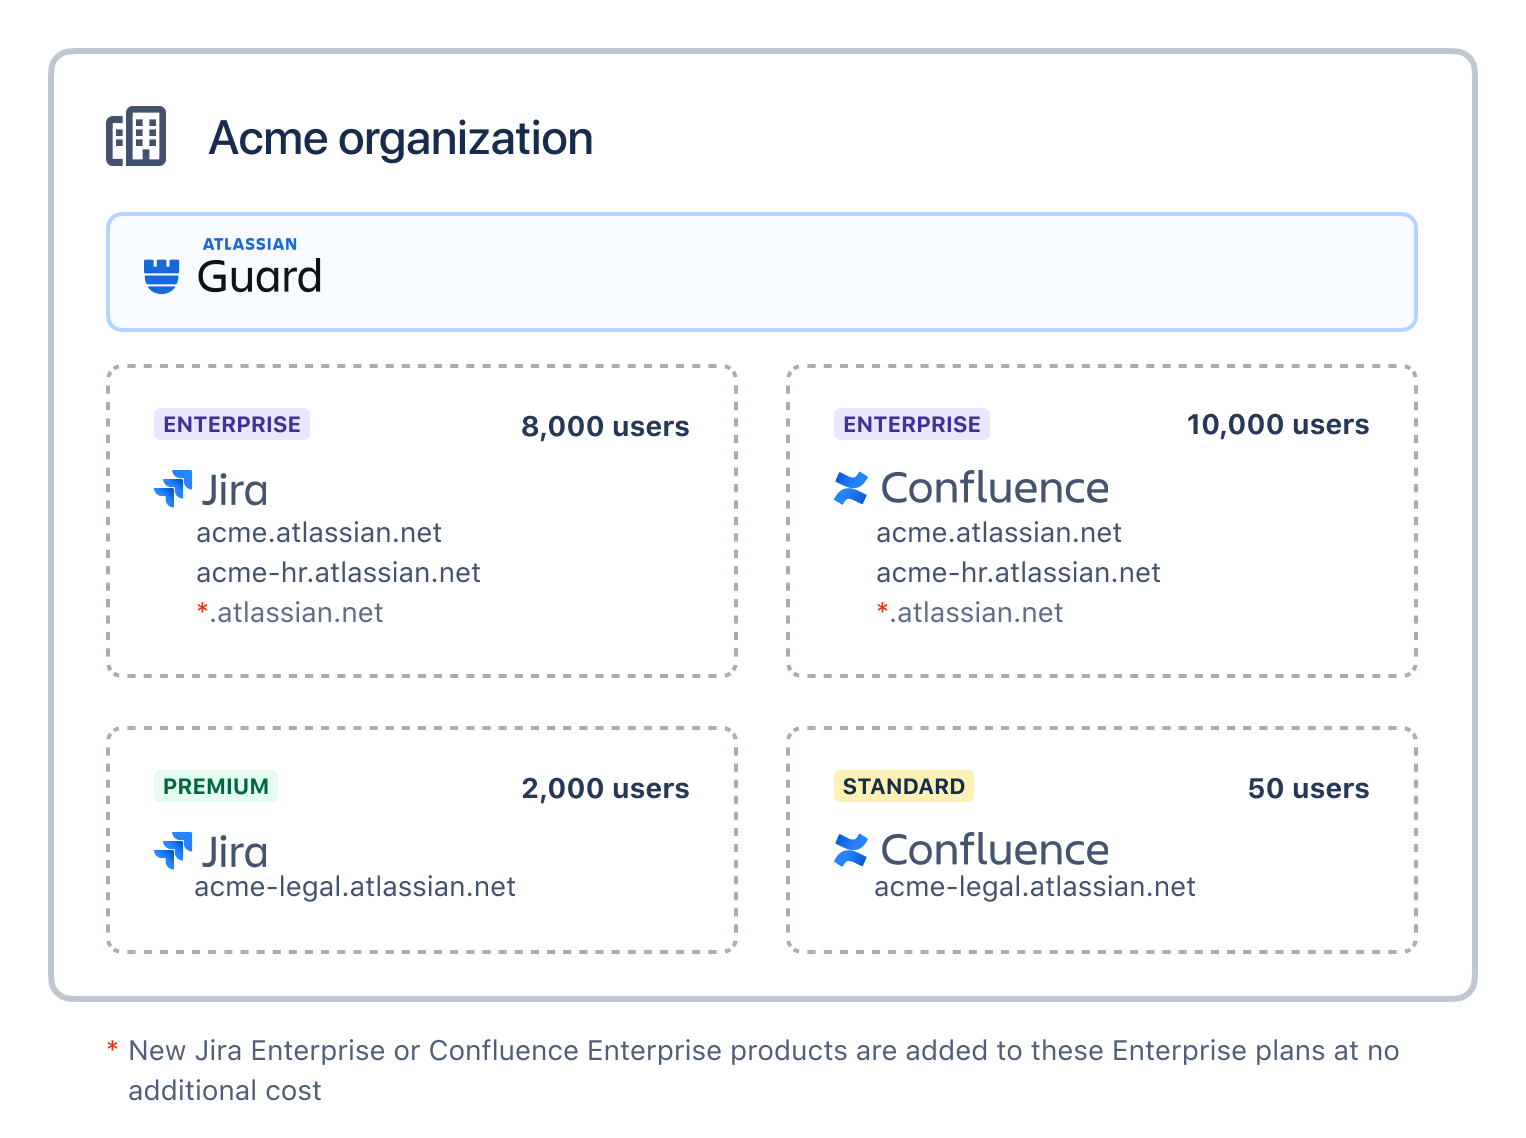Click the 50 users count
1526x1138 pixels.
coord(1308,788)
